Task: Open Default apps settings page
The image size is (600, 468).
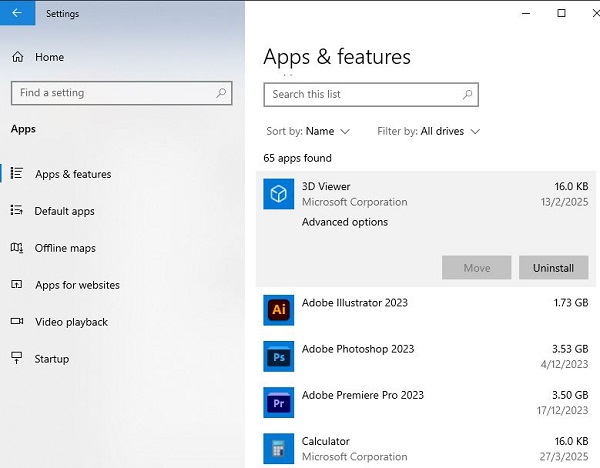Action: (x=64, y=211)
